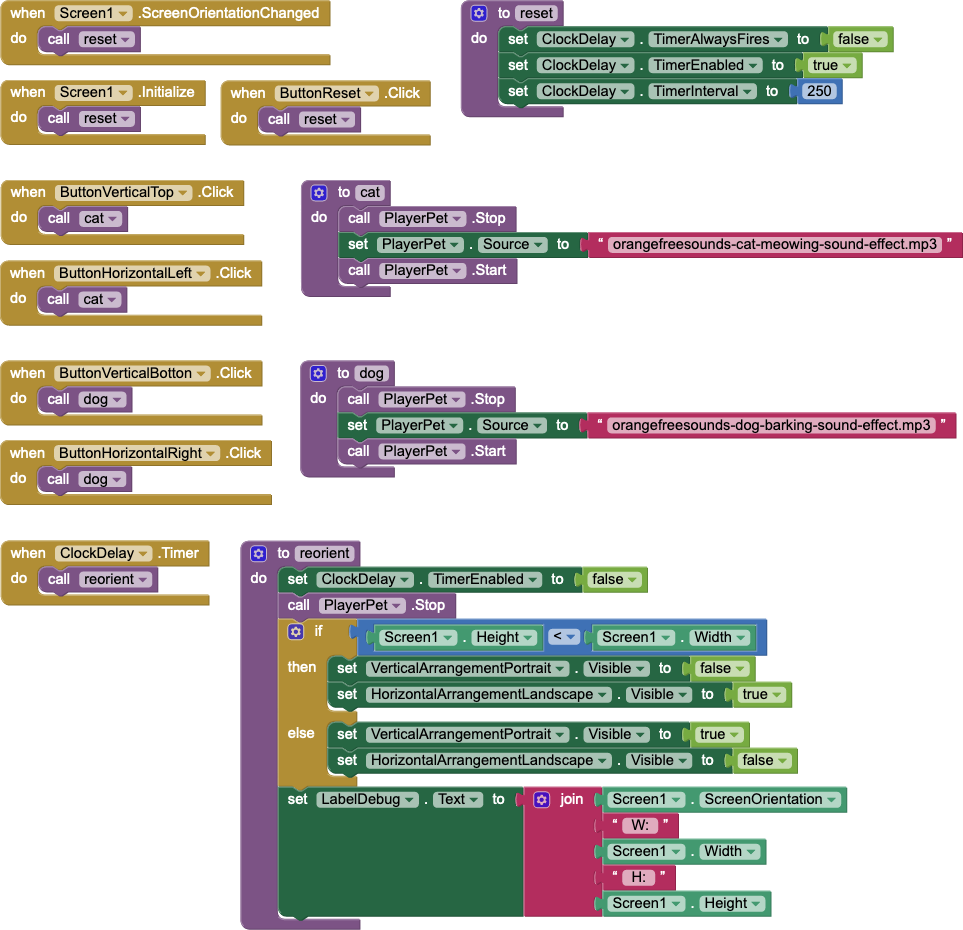The width and height of the screenshot is (963, 930).
Task: Click the gear icon on the dog procedure
Action: [317, 372]
